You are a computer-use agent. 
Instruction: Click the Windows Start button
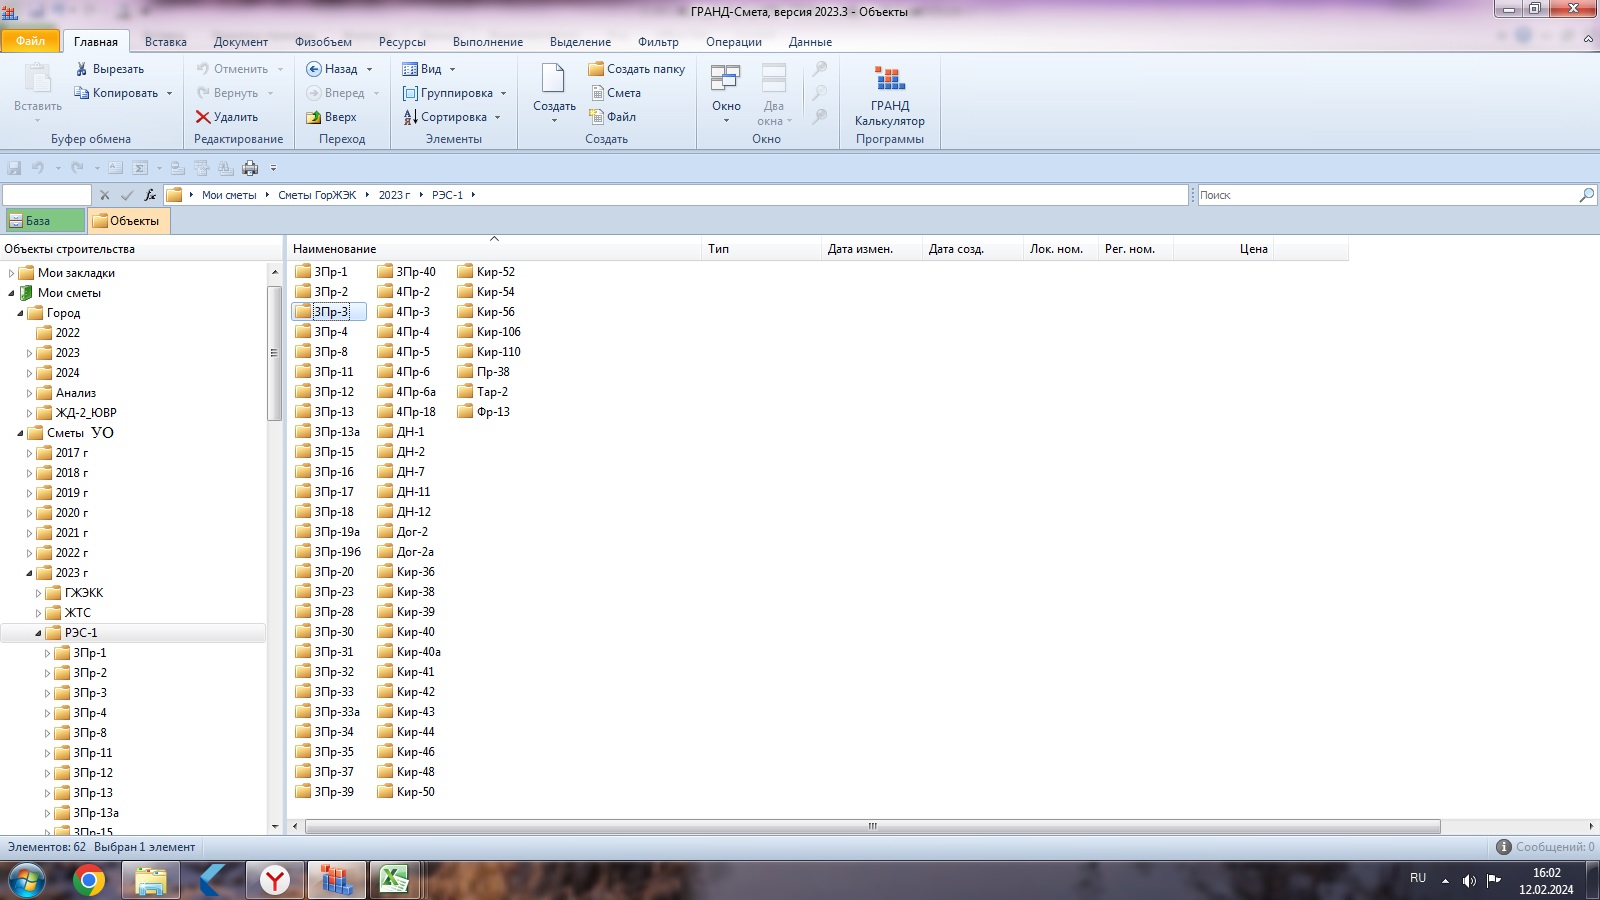click(28, 881)
